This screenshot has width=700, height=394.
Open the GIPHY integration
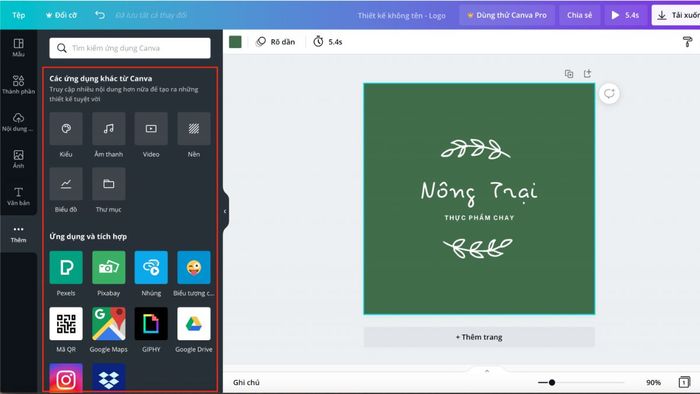click(151, 323)
